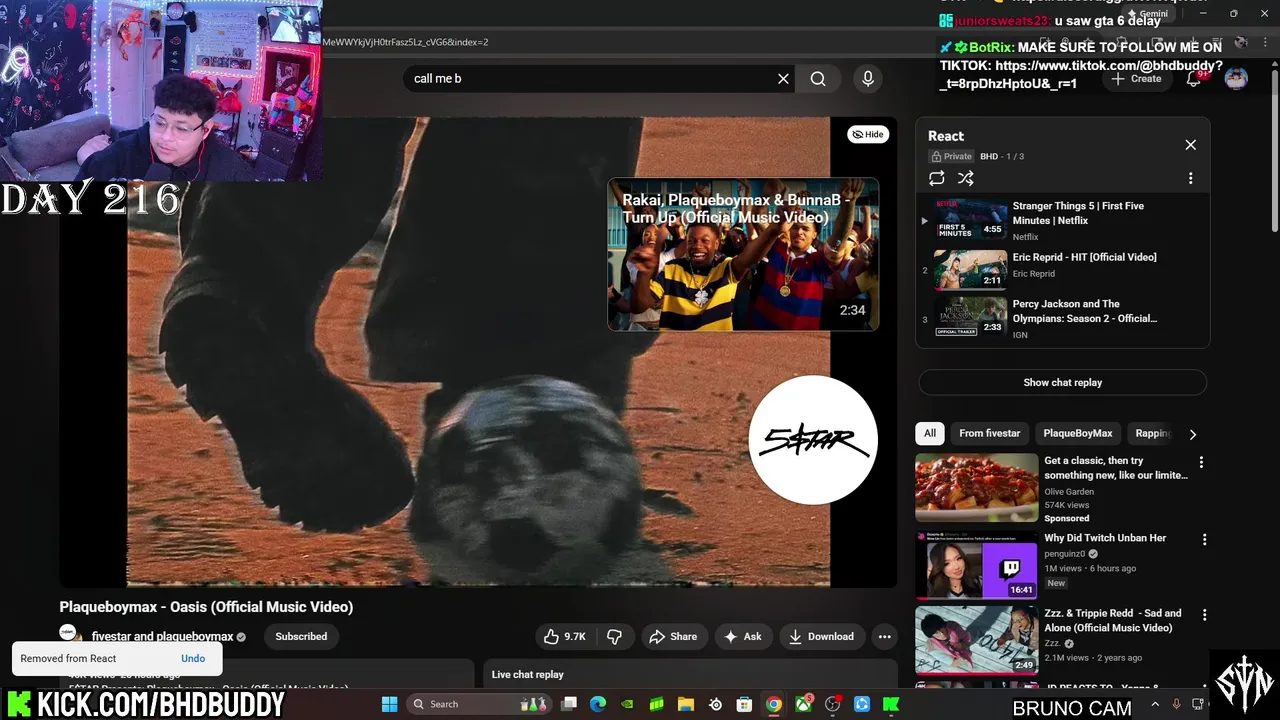Download the video
This screenshot has height=720, width=1280.
(821, 636)
